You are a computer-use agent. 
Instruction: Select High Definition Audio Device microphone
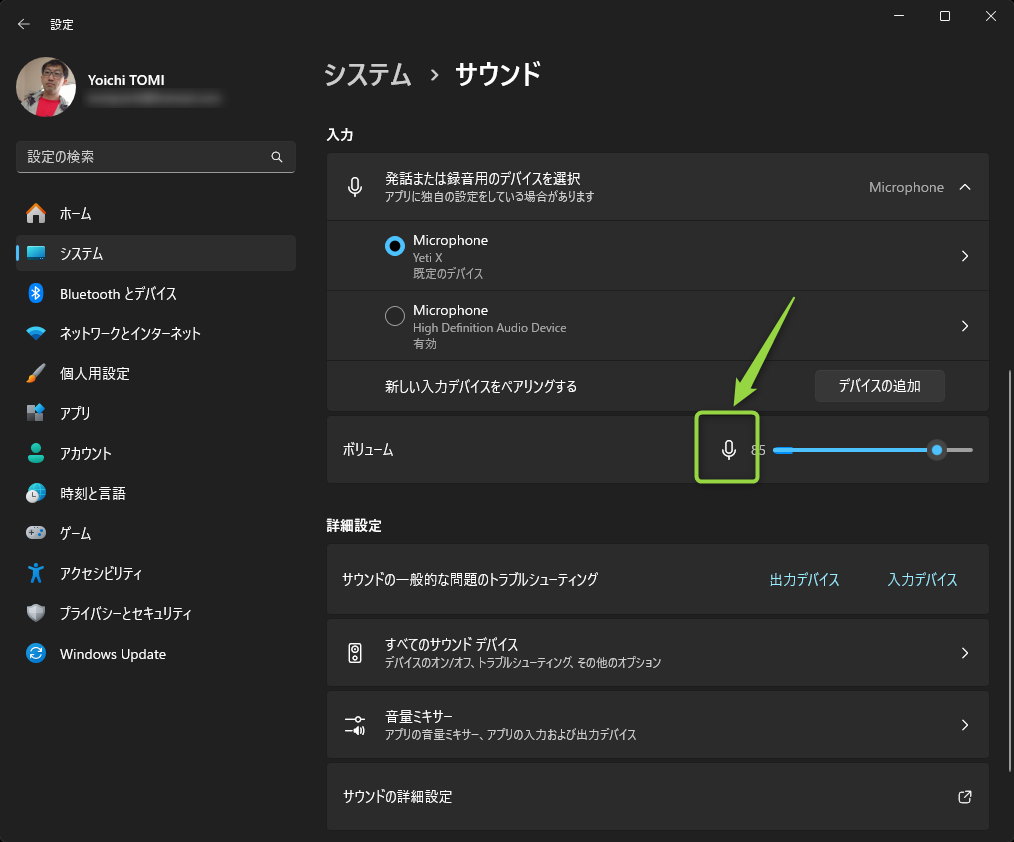click(395, 316)
